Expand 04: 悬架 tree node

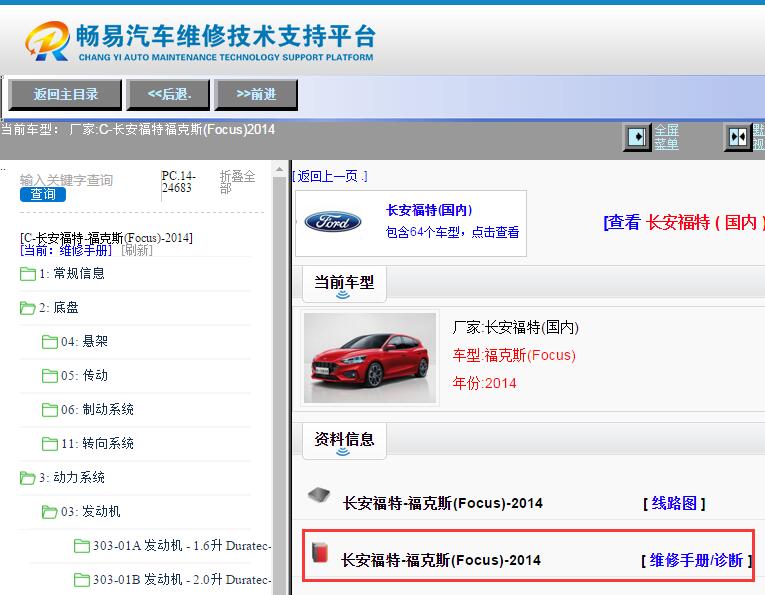click(84, 341)
